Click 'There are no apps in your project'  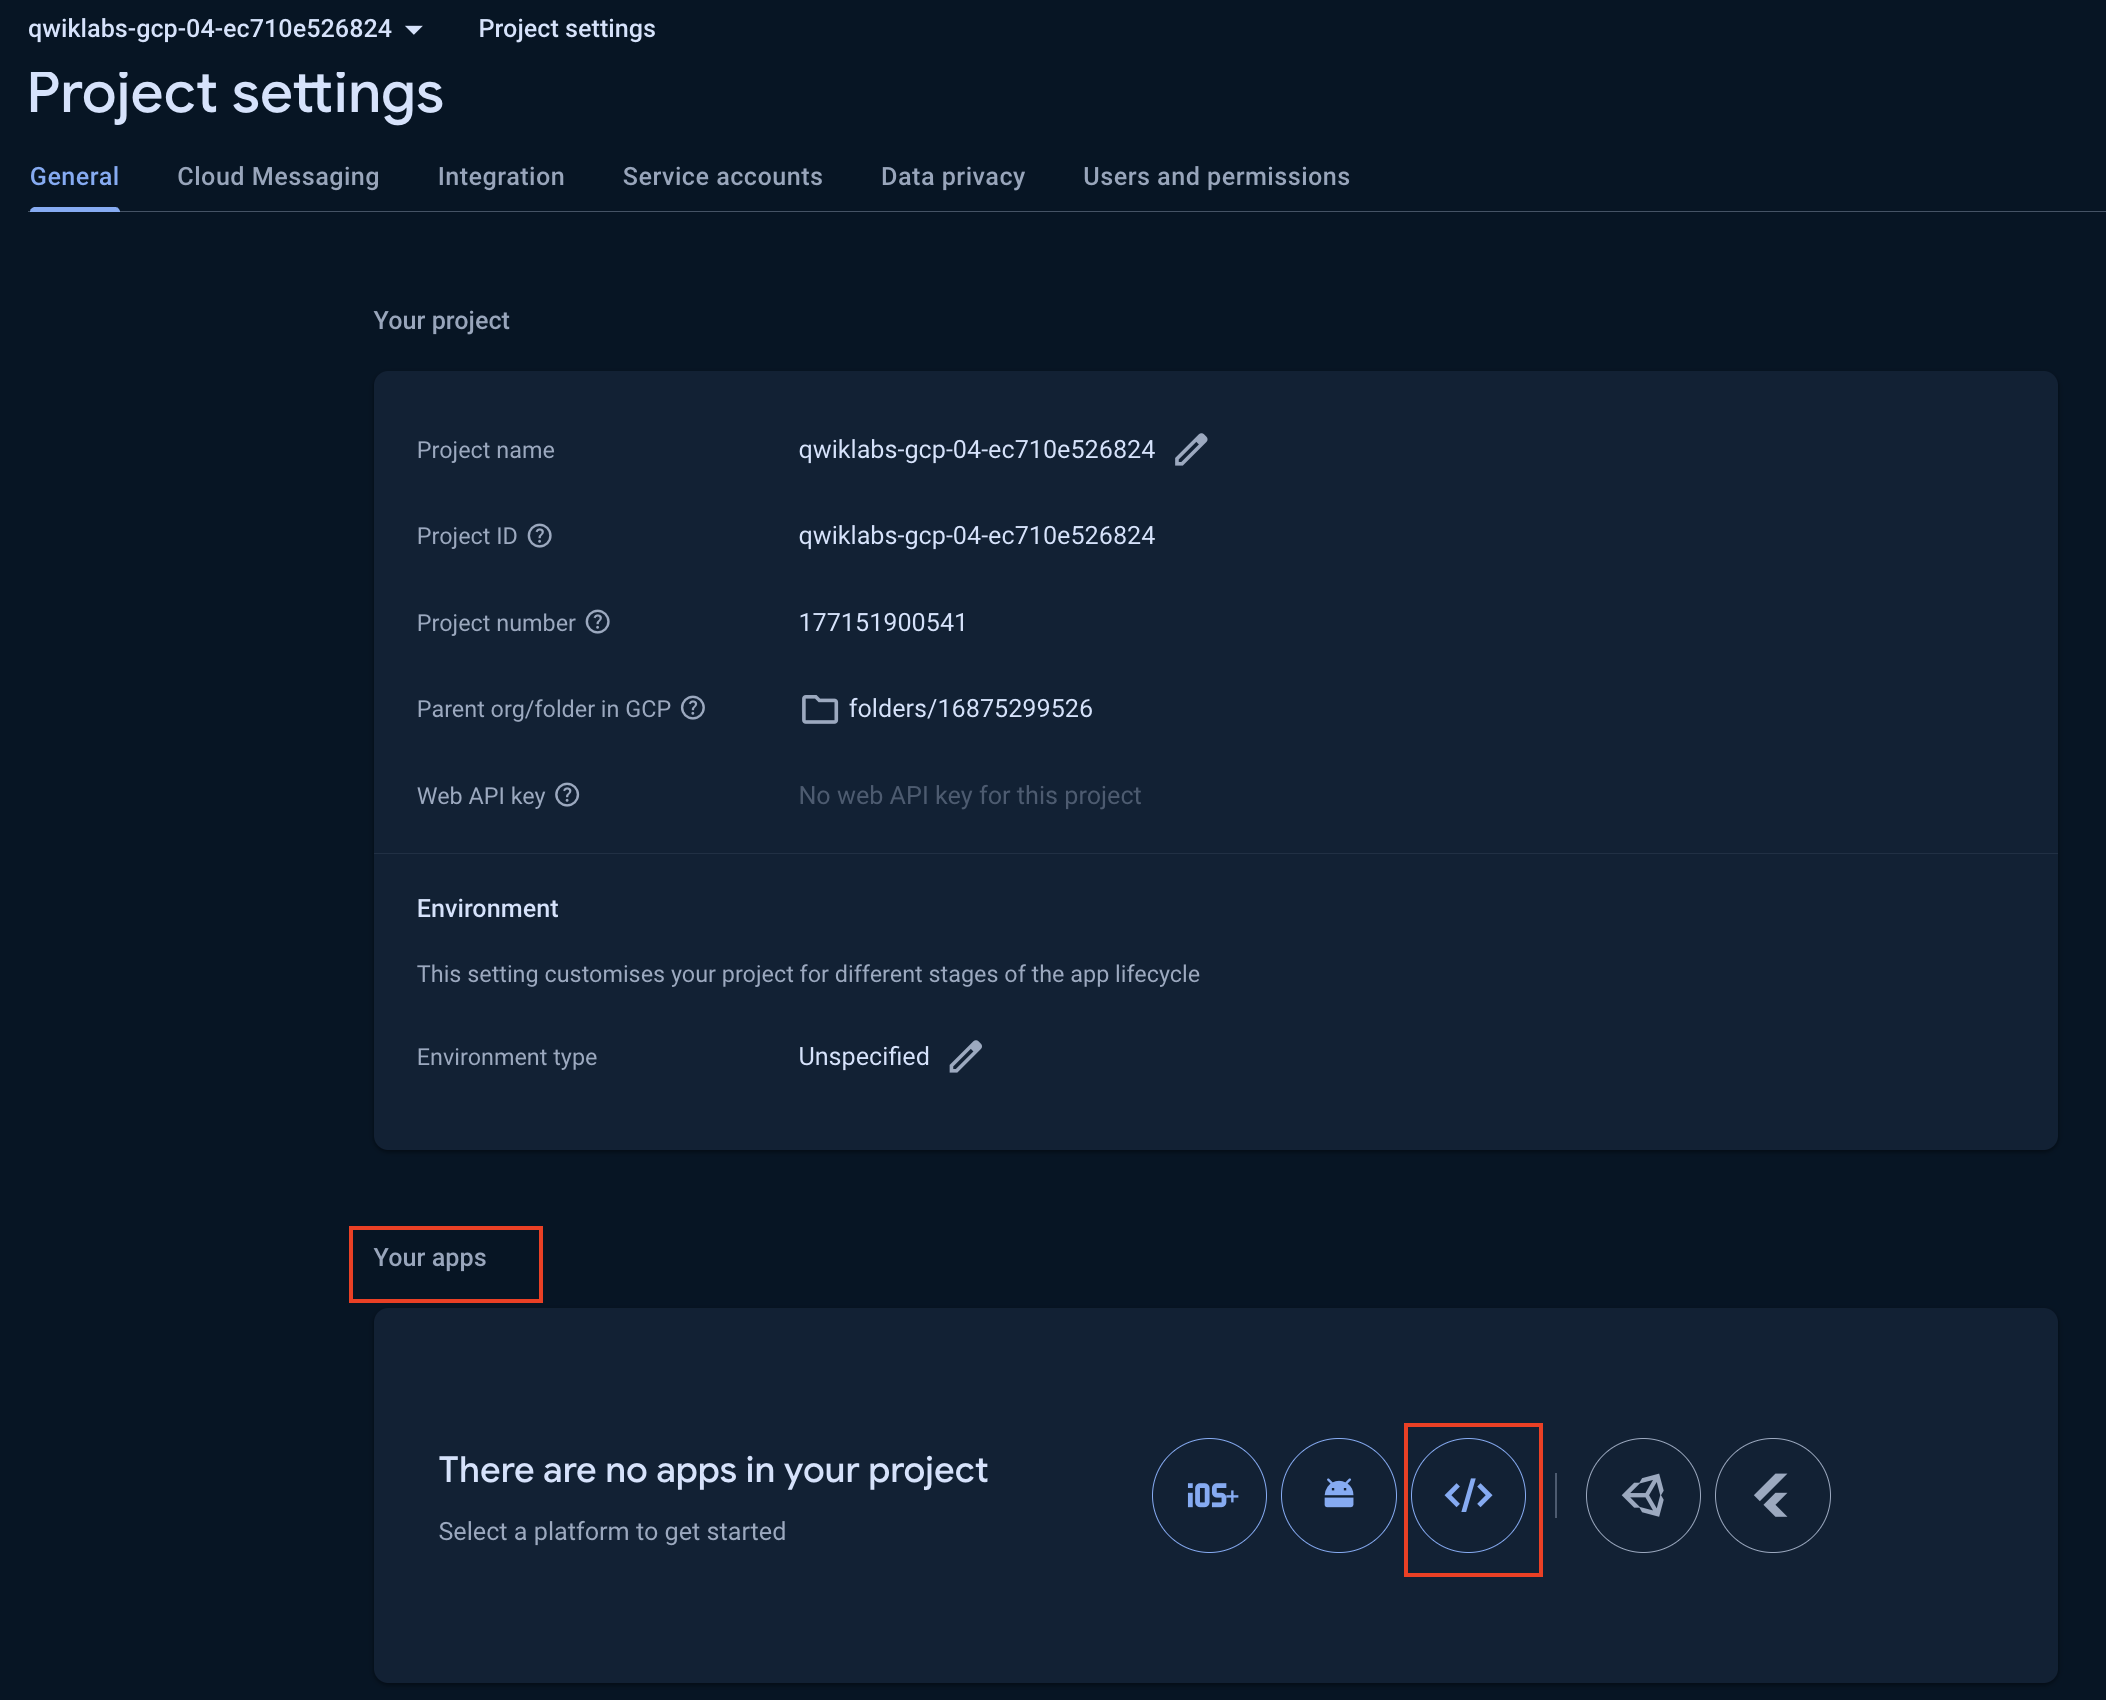point(713,1470)
